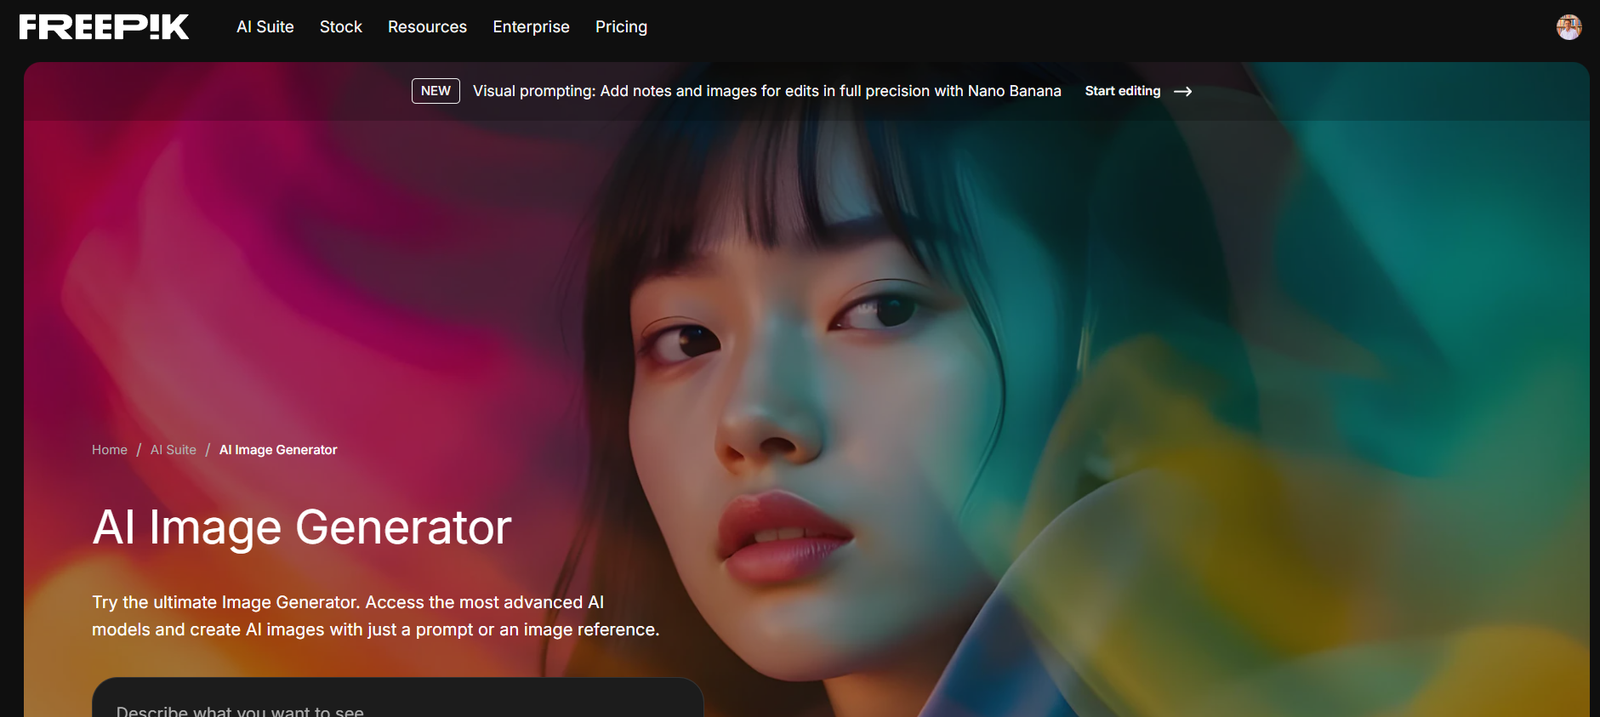
Task: Click the 'Try the ultimate Image Generator' description
Action: (x=375, y=616)
